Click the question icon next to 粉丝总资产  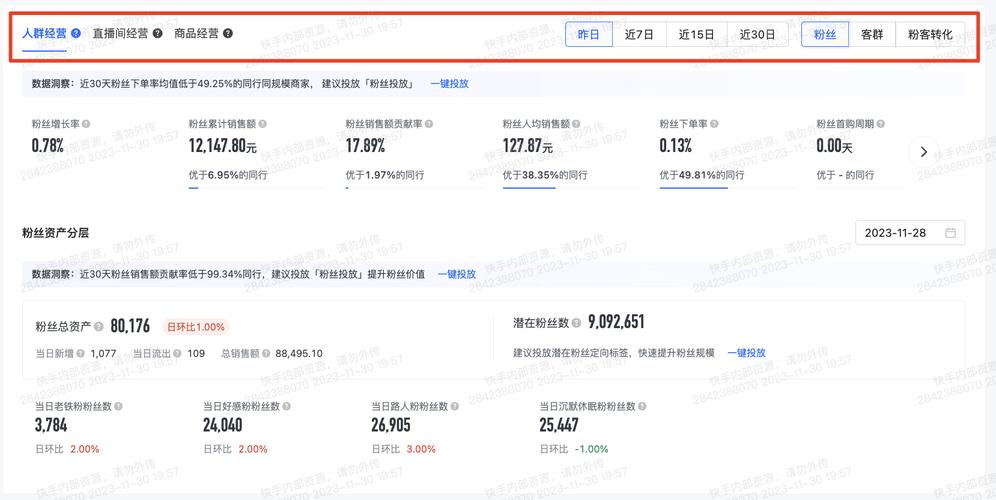tap(100, 326)
